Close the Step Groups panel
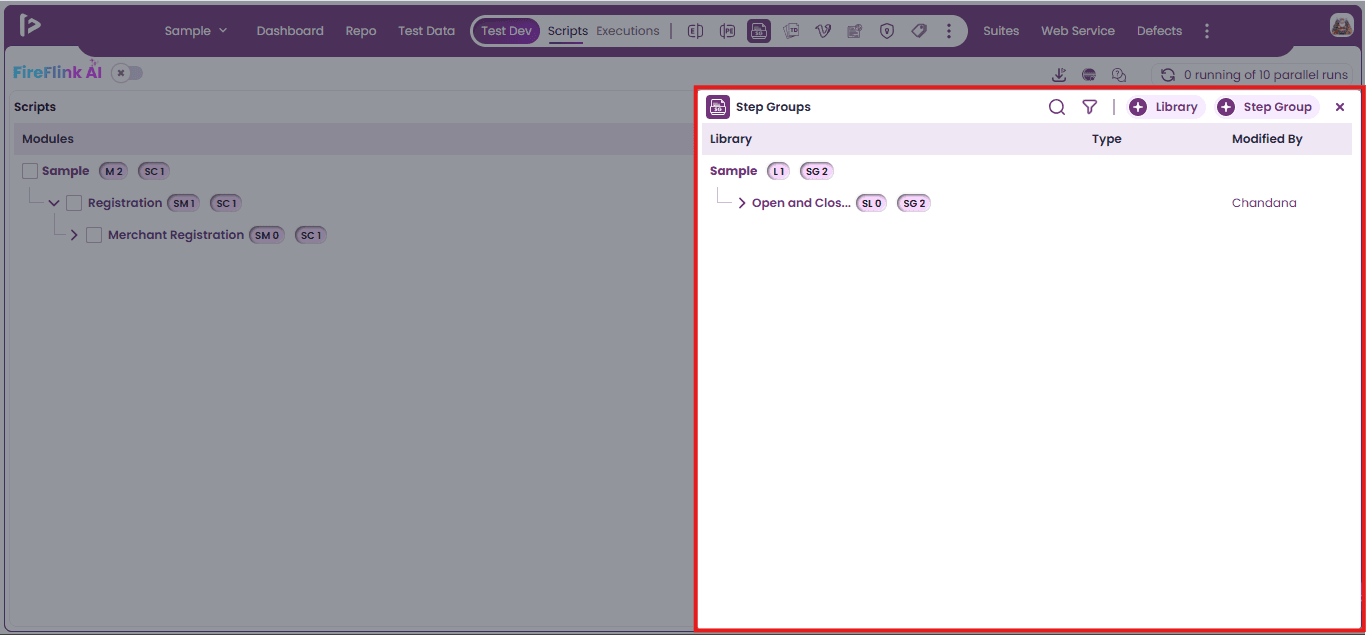Image resolution: width=1367 pixels, height=635 pixels. pyautogui.click(x=1340, y=107)
